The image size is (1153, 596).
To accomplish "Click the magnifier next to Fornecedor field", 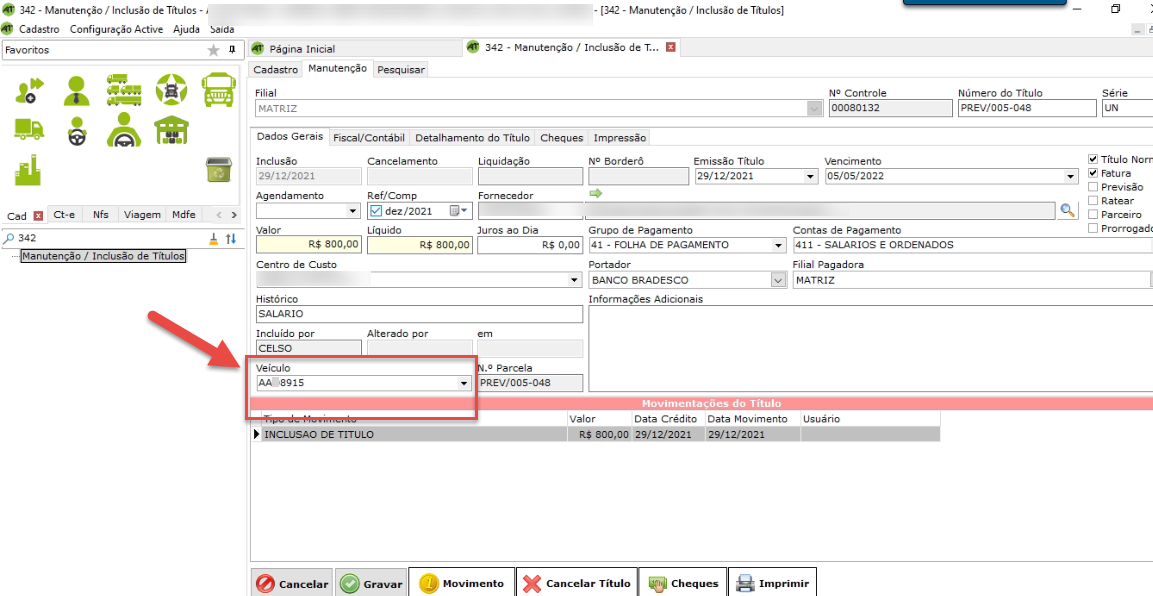I will pyautogui.click(x=1067, y=210).
